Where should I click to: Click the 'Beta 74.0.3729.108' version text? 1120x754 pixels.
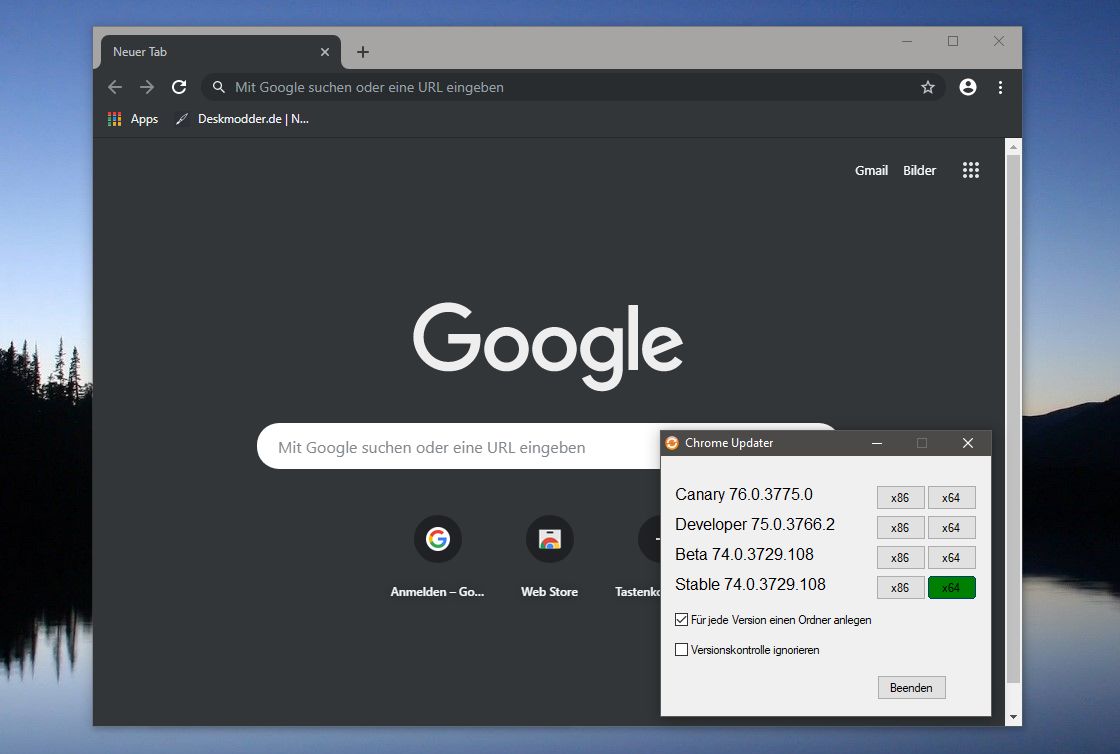[x=744, y=554]
